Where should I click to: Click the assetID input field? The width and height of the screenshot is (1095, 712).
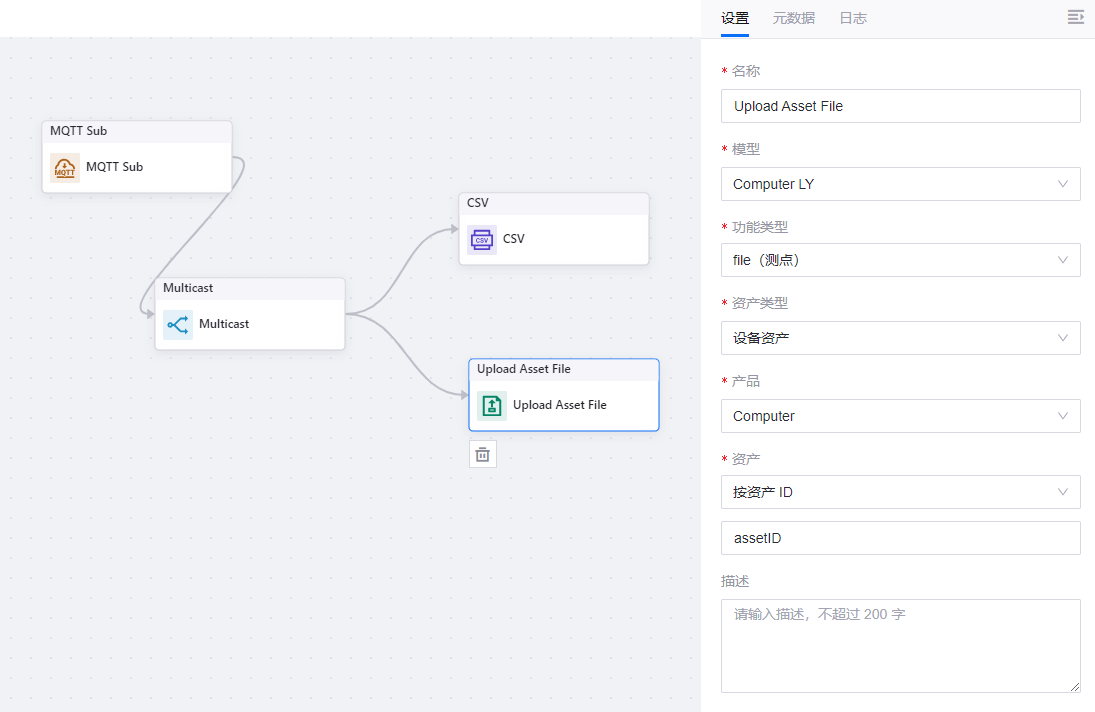tap(900, 538)
